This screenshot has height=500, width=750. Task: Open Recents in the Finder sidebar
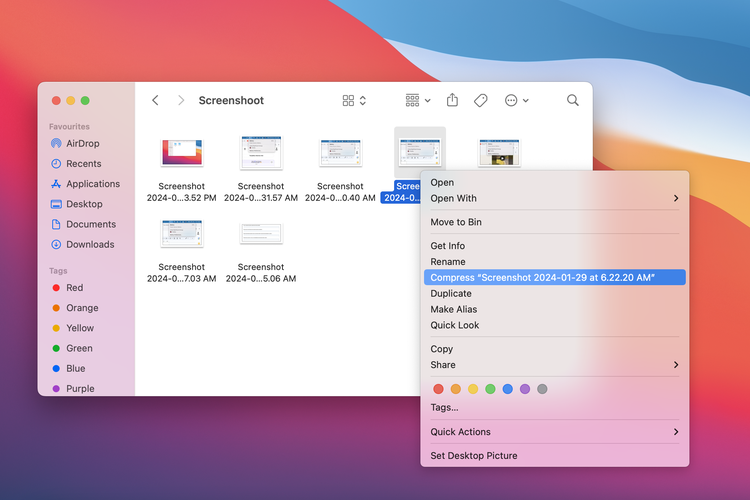pos(83,163)
